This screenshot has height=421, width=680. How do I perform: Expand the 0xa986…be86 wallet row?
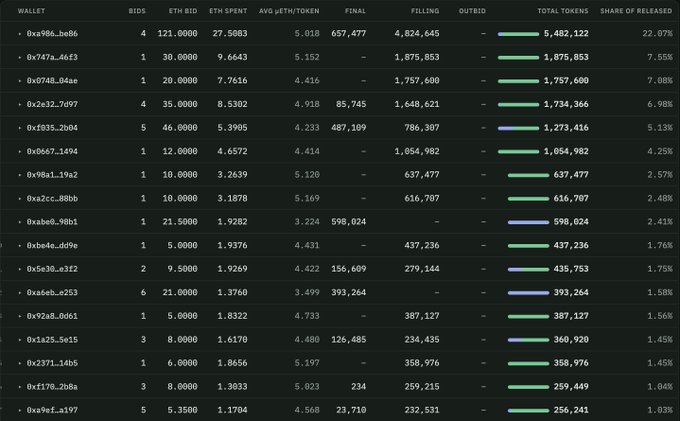click(x=20, y=34)
